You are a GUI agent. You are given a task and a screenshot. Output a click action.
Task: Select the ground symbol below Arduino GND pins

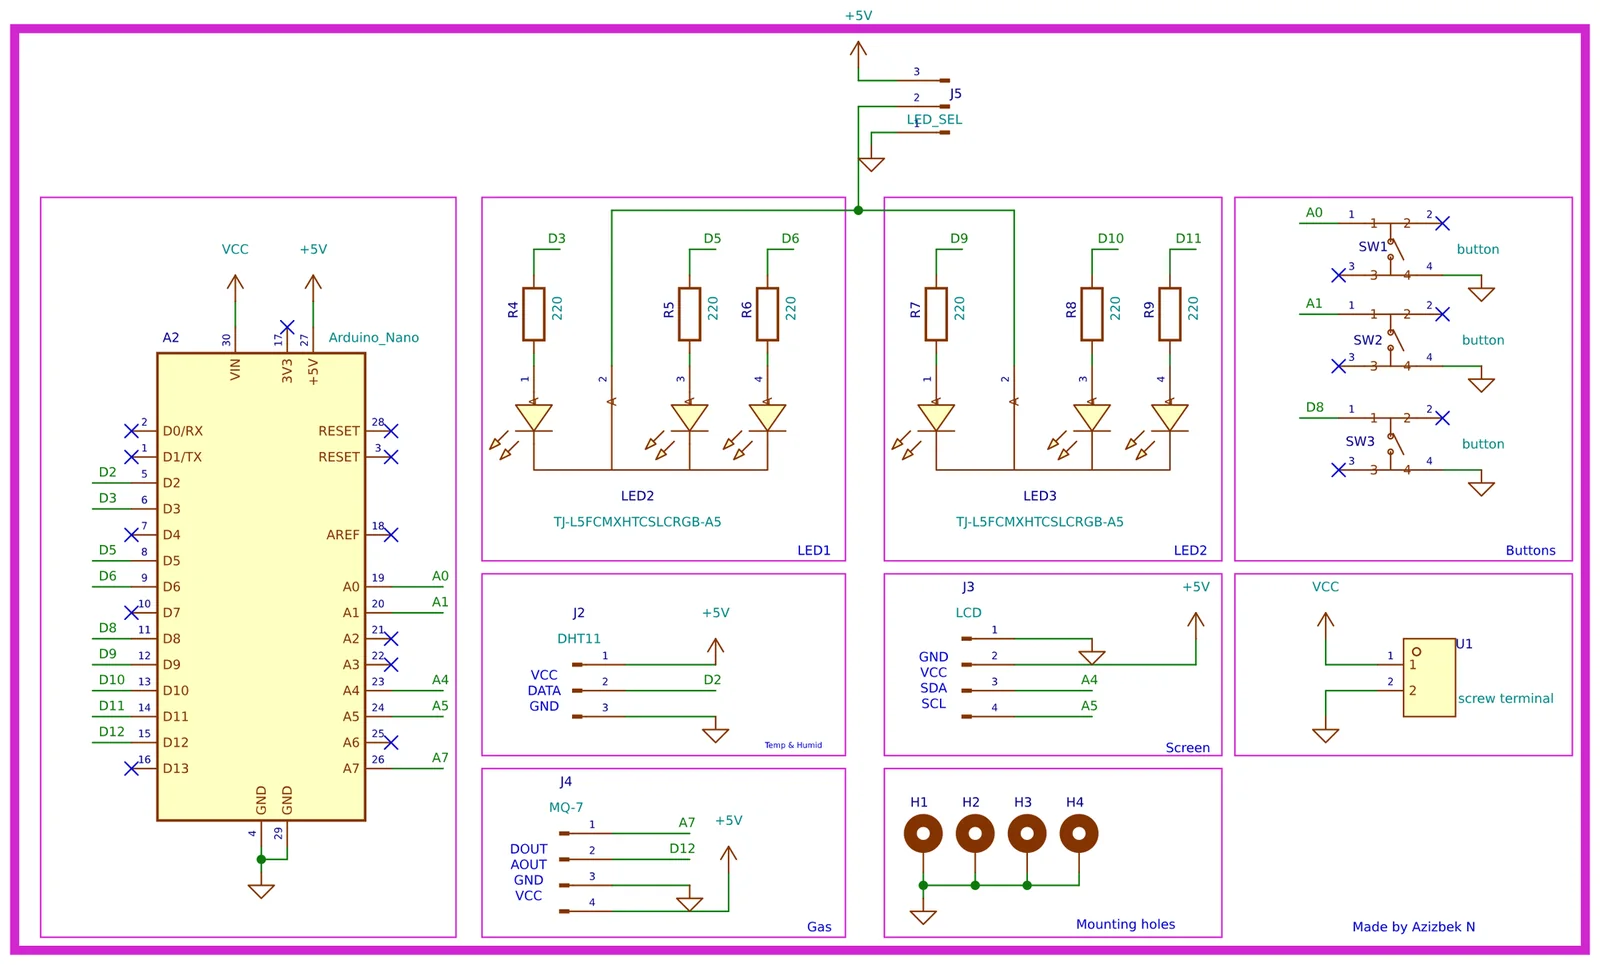261,891
